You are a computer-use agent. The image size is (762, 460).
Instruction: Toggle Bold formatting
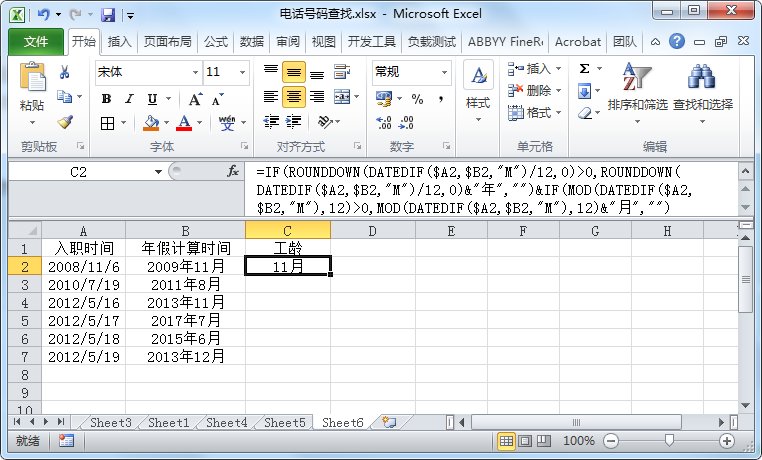106,99
